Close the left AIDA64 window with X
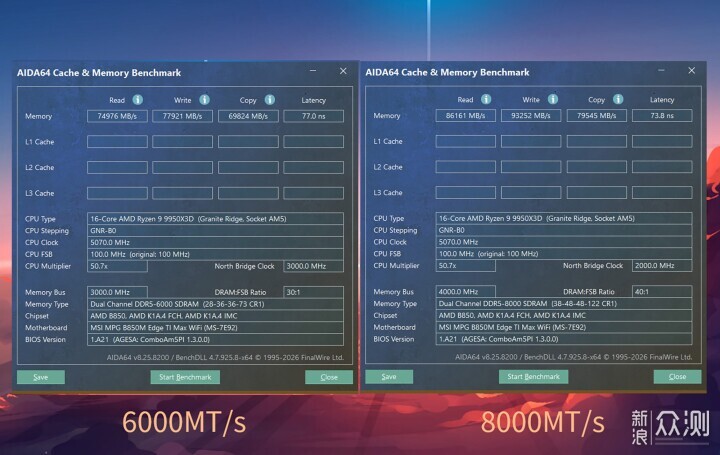The image size is (720, 455). pyautogui.click(x=343, y=71)
